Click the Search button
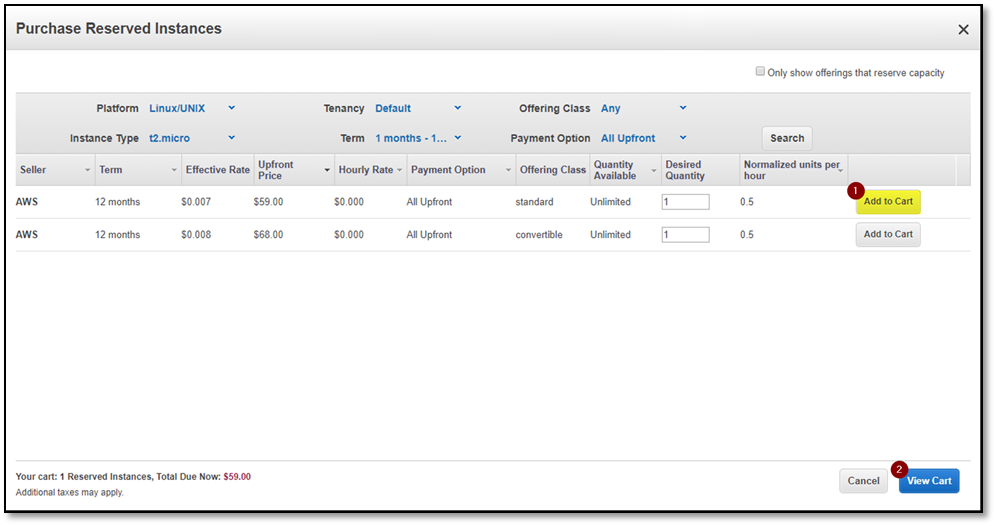The height and width of the screenshot is (526, 996). coord(787,138)
